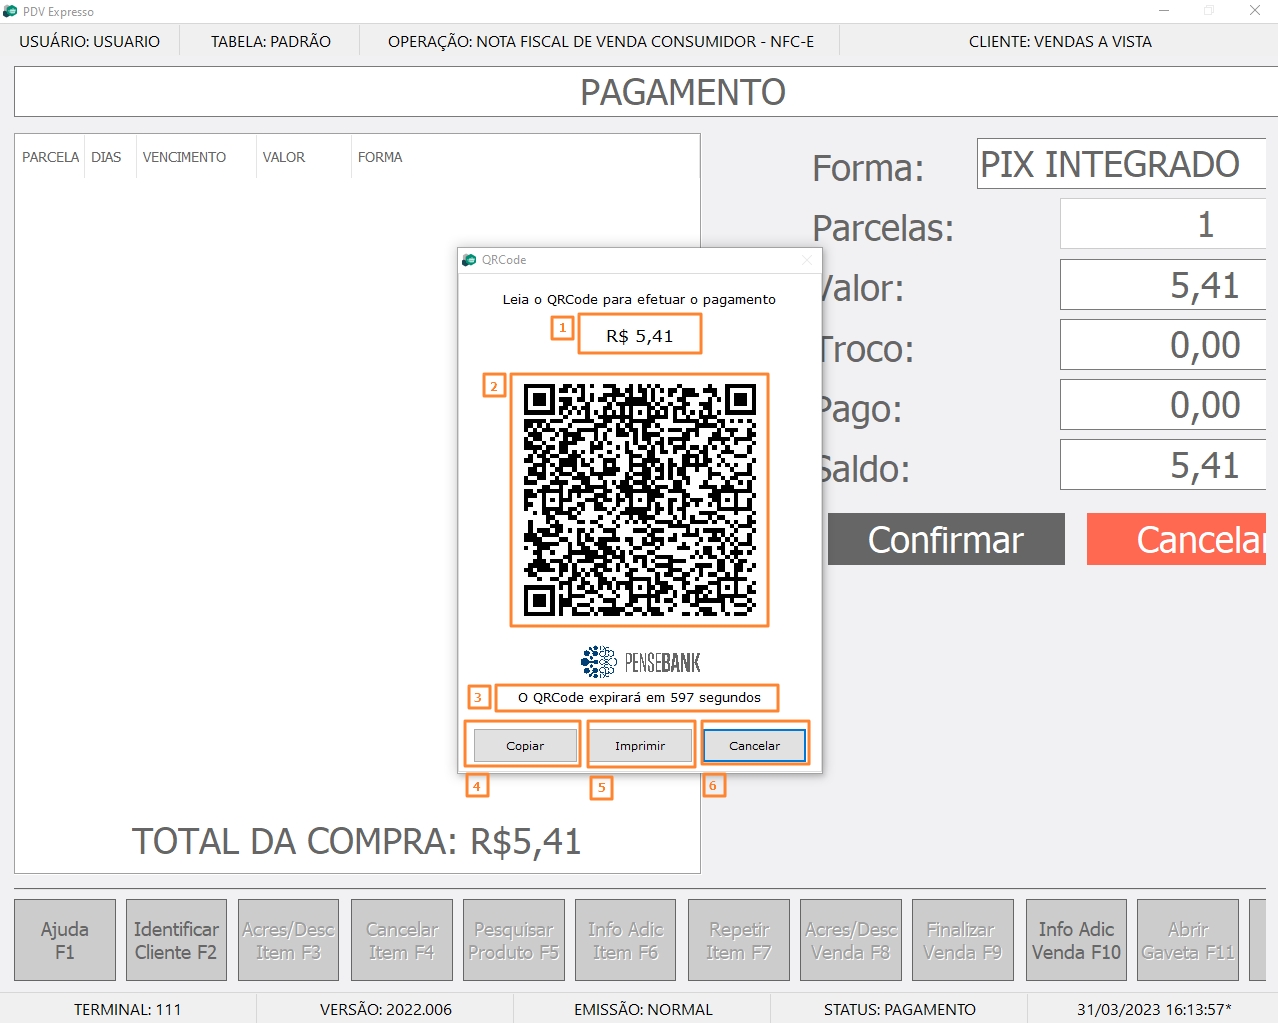Click Finalizar Venda F9 button
The height and width of the screenshot is (1023, 1278).
pos(963,940)
